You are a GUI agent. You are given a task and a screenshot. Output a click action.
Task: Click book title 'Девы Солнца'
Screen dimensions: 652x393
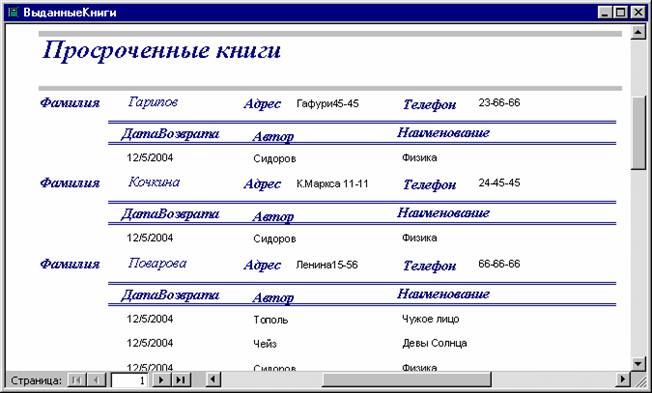coord(435,343)
